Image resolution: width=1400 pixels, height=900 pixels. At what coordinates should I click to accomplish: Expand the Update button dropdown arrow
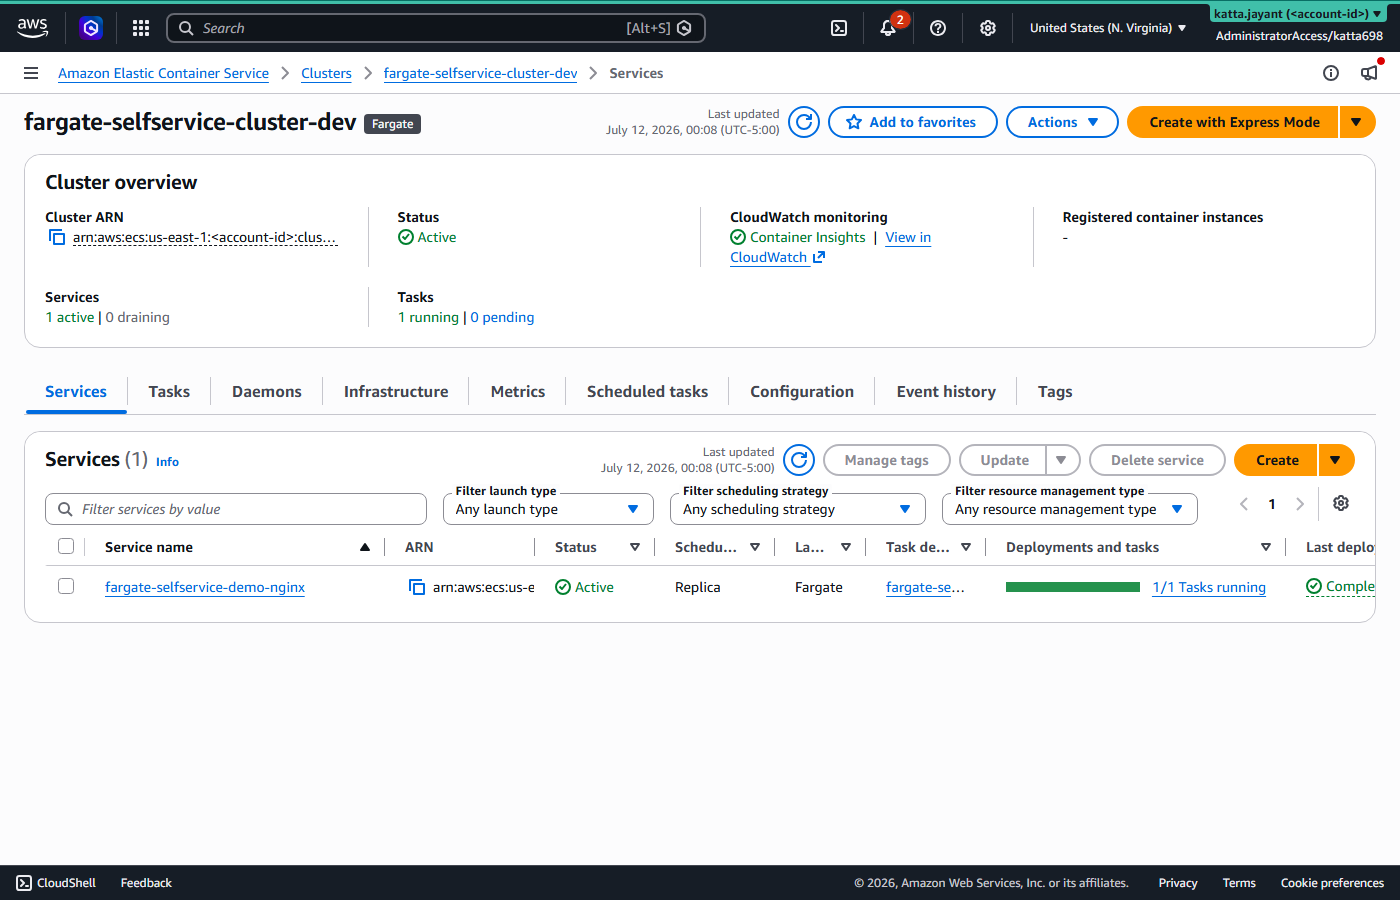click(1062, 460)
